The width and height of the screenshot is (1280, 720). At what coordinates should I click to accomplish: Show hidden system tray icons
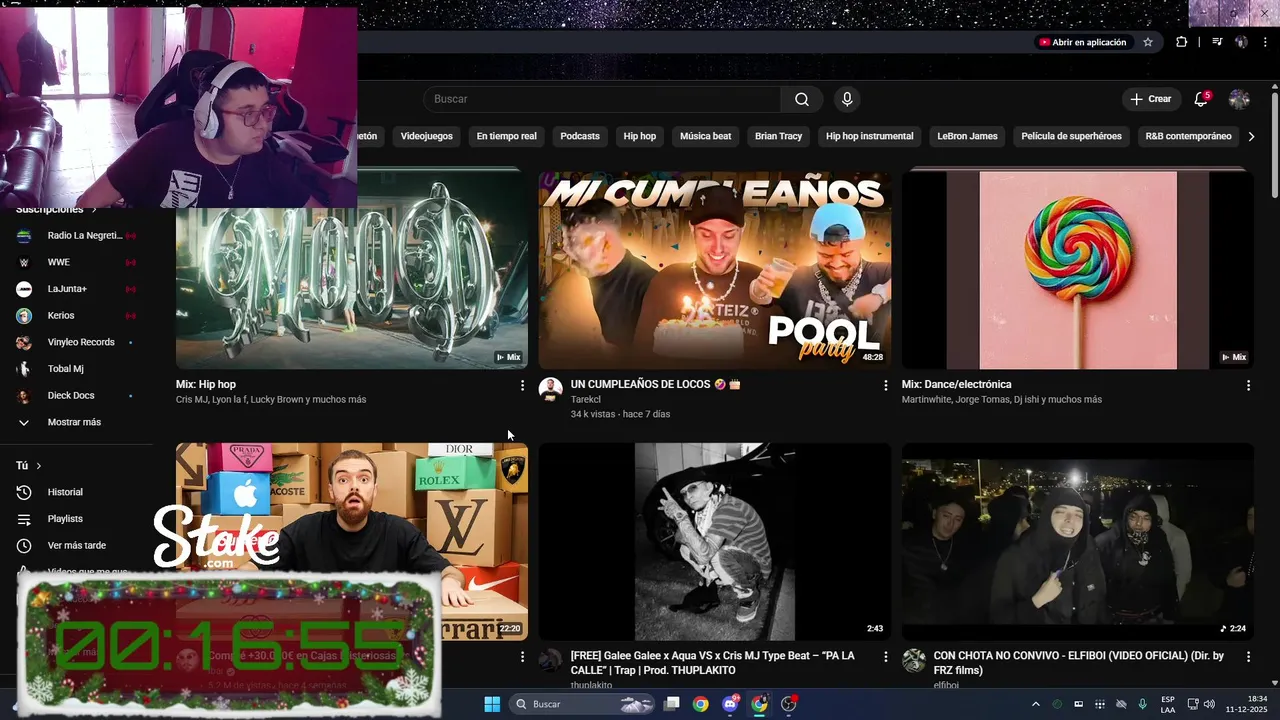click(1035, 704)
